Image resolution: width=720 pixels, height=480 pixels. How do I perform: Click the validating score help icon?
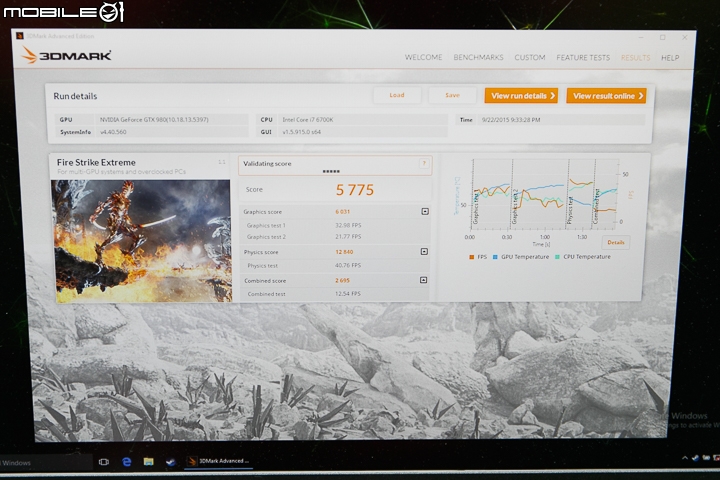pyautogui.click(x=424, y=163)
